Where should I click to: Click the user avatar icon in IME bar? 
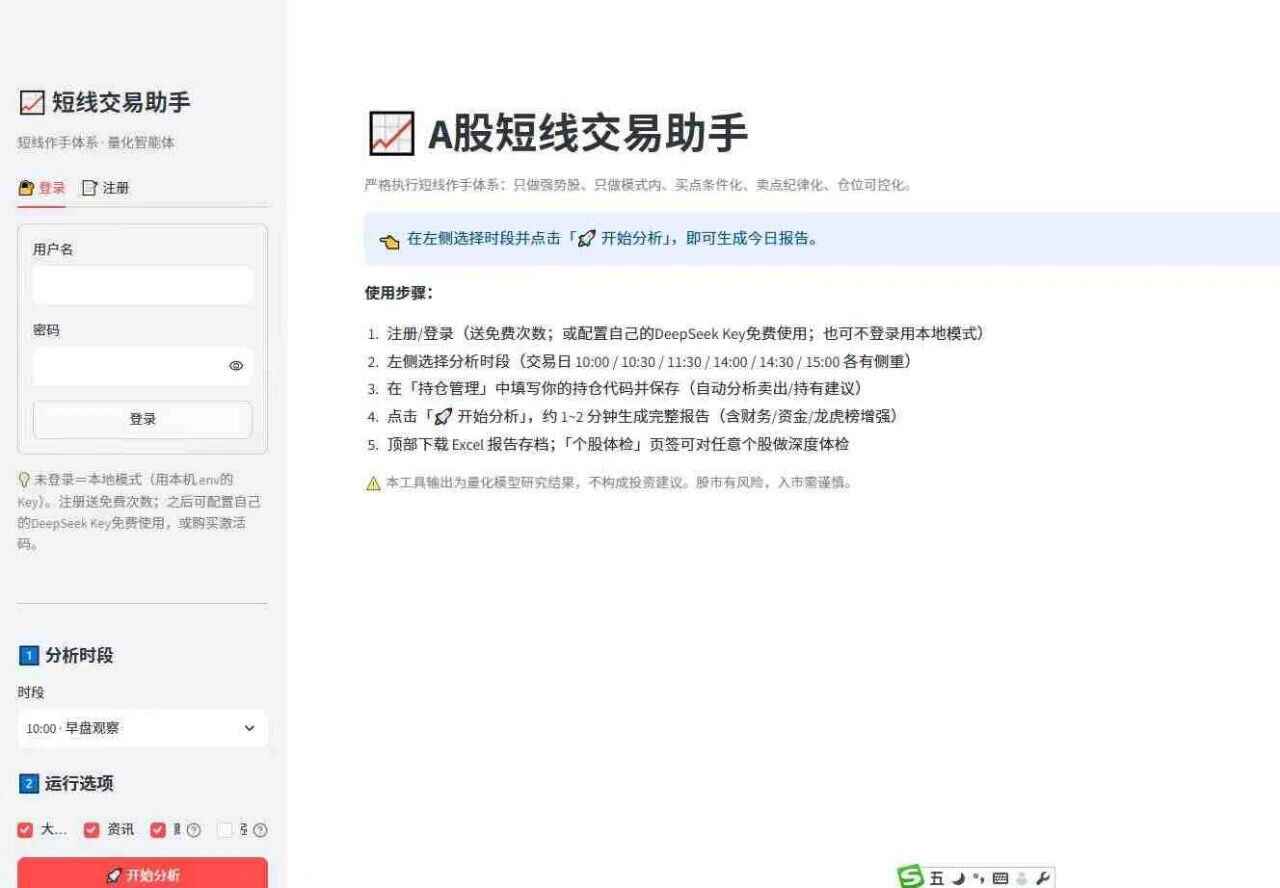[x=1020, y=878]
